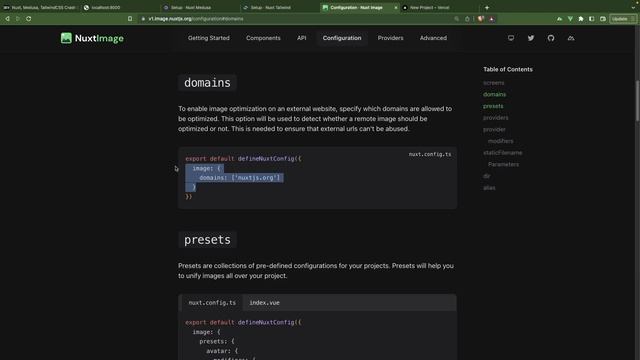This screenshot has height=360, width=640.
Task: Close the Configuration - Nuxt Image tab
Action: pos(396,7)
